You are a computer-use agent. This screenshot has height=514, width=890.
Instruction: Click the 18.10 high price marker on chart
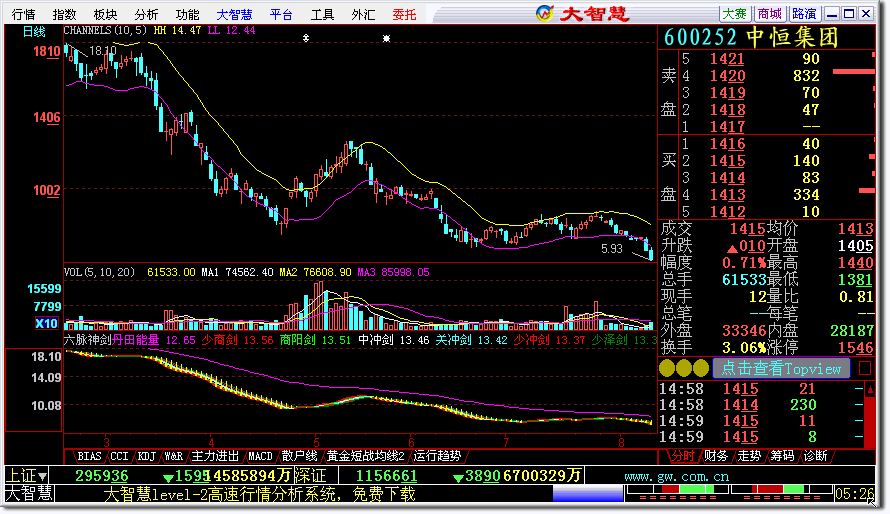pyautogui.click(x=103, y=50)
